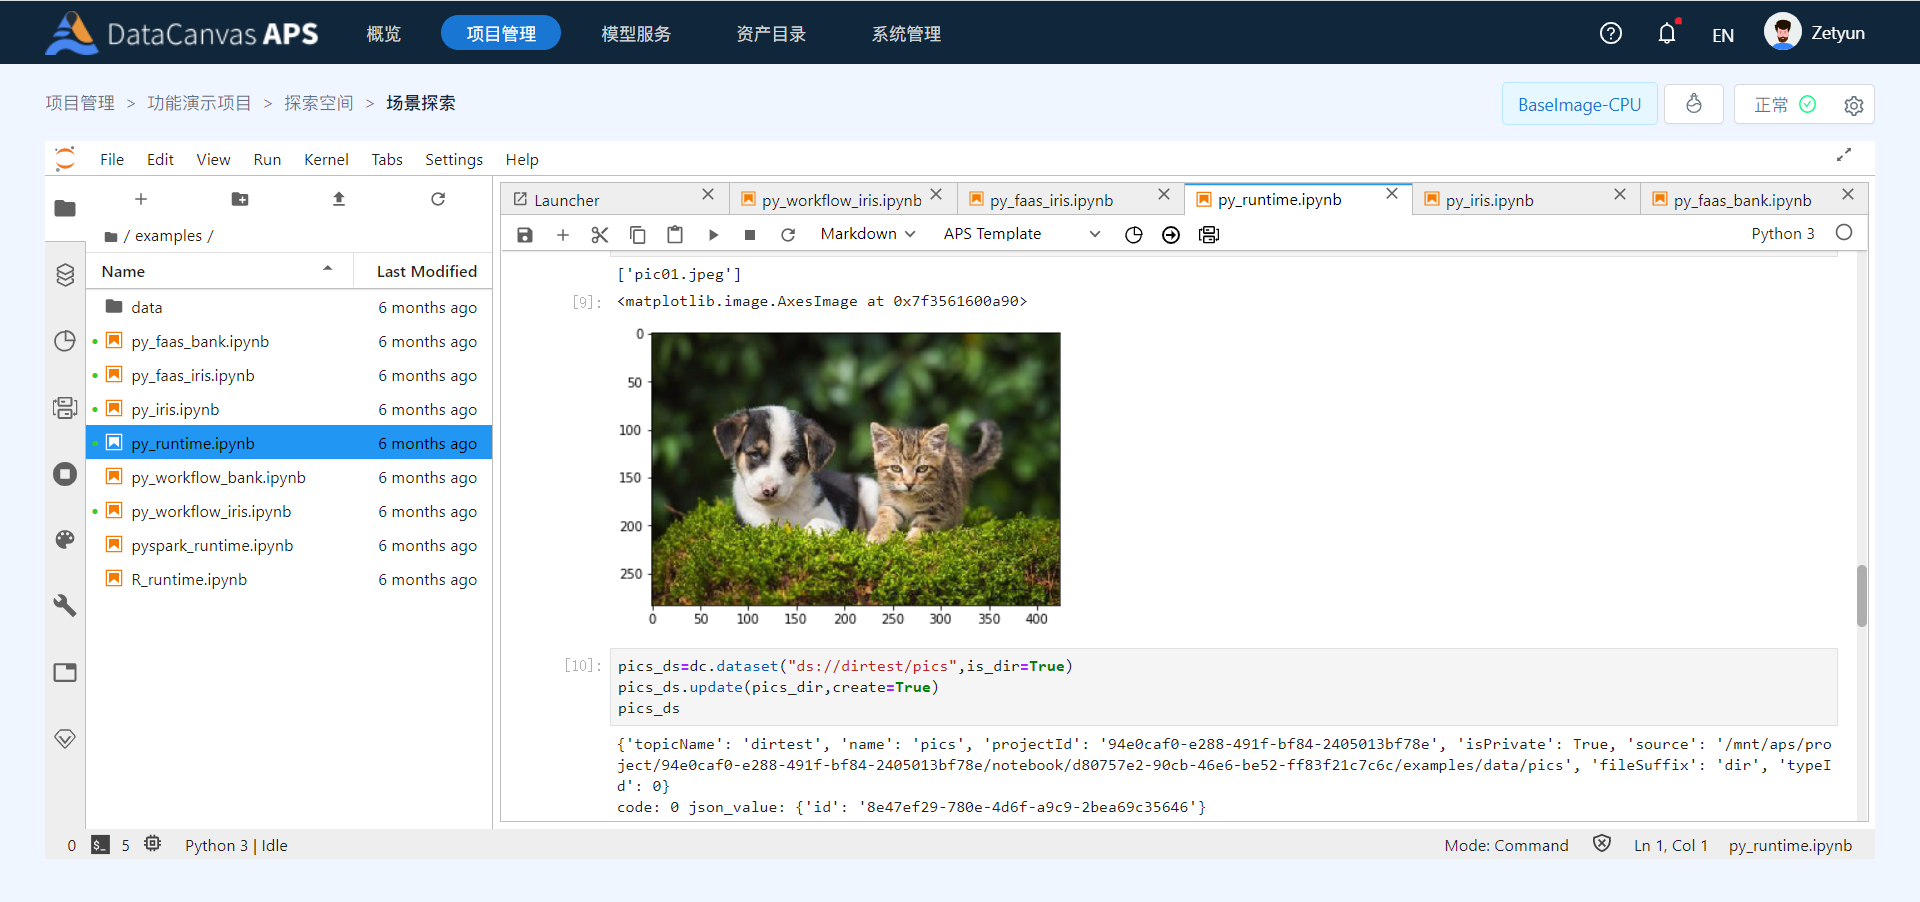Screen dimensions: 1920x902
Task: Open the Settings menu
Action: (454, 160)
